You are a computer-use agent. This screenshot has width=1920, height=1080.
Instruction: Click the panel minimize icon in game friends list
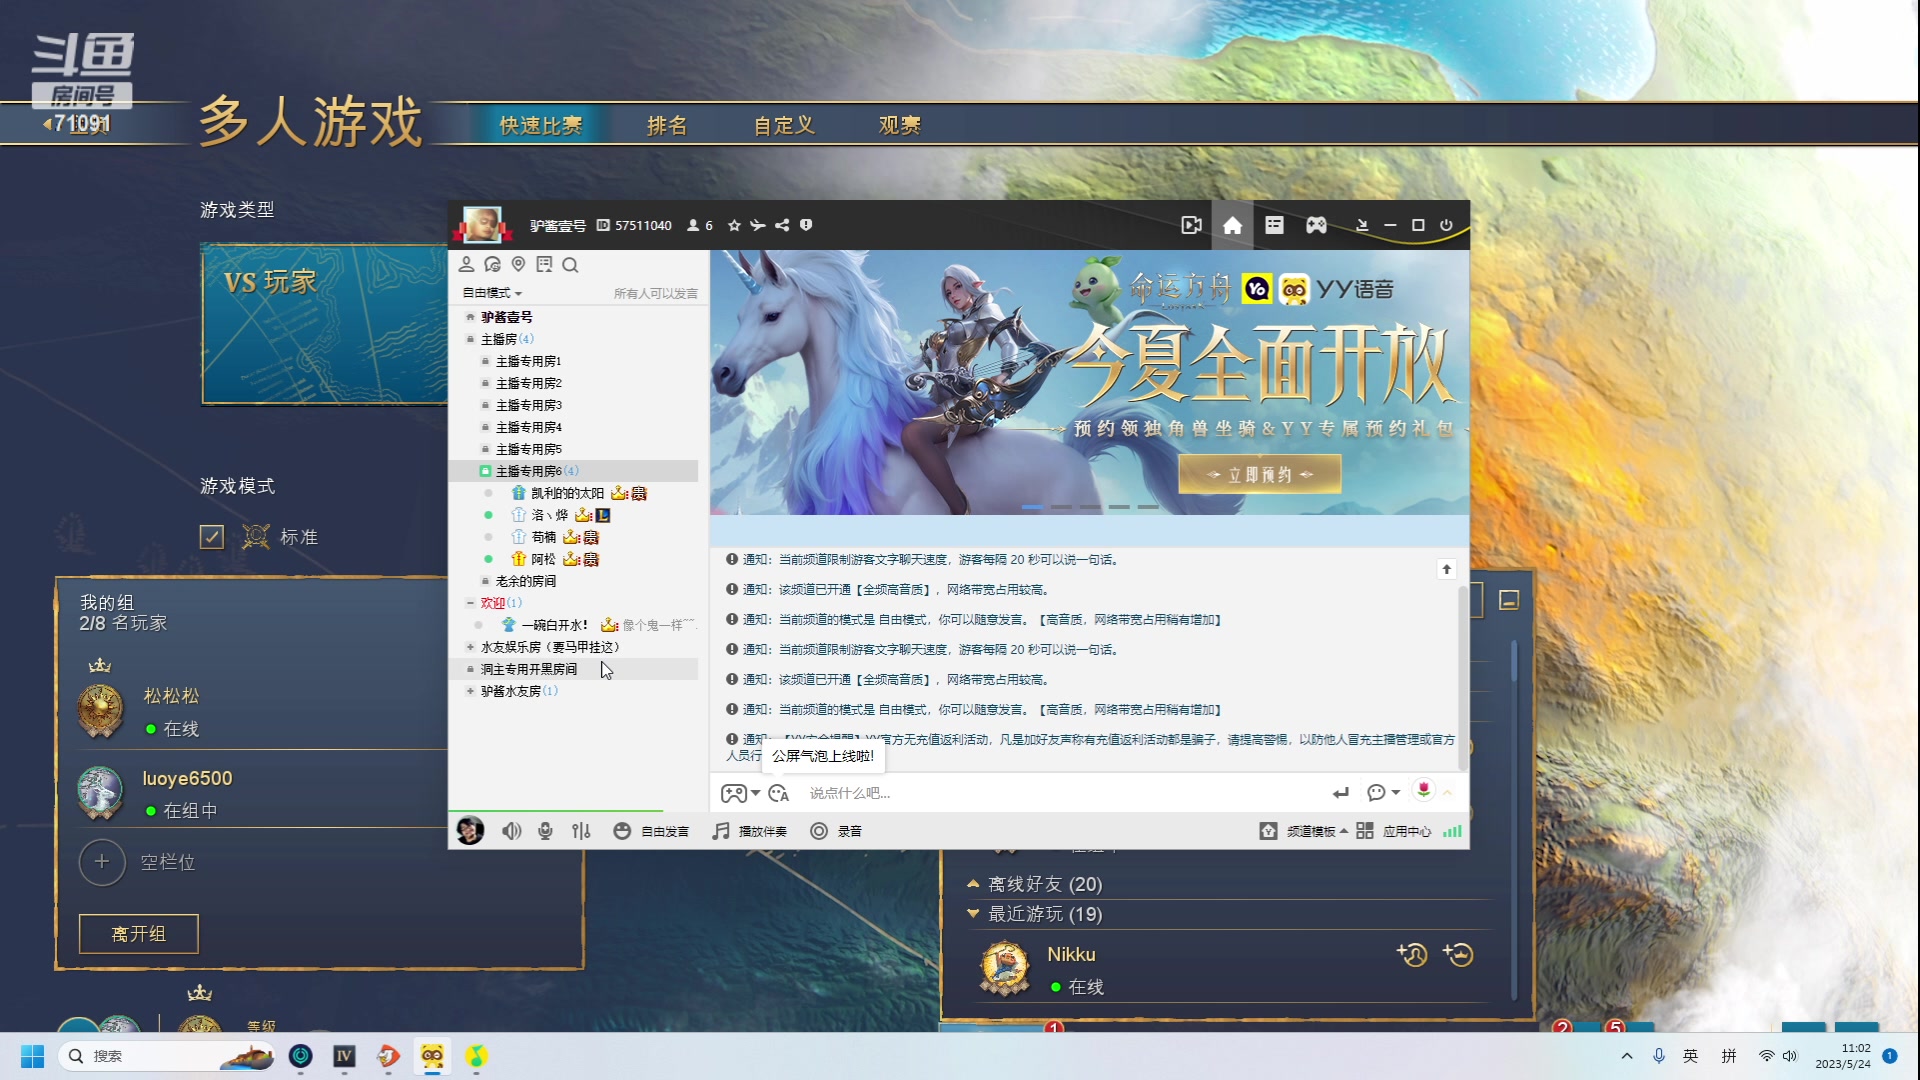tap(1509, 600)
